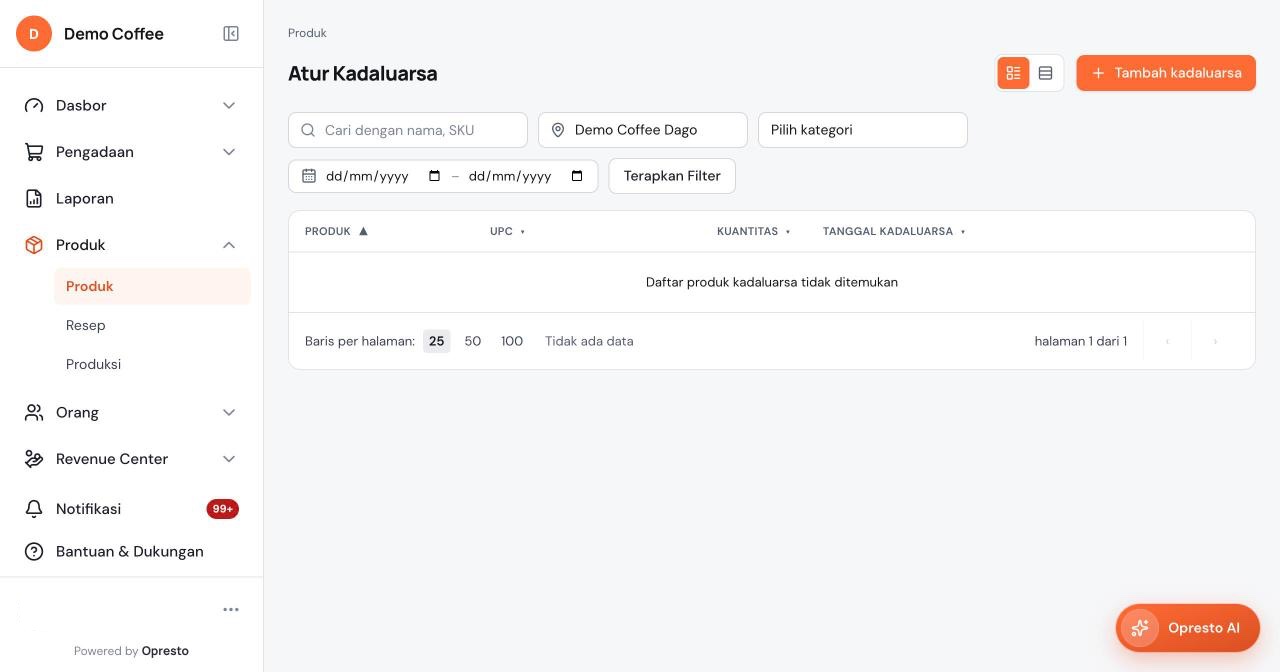Click the Pengadaan menu label
1280x672 pixels.
coord(95,152)
